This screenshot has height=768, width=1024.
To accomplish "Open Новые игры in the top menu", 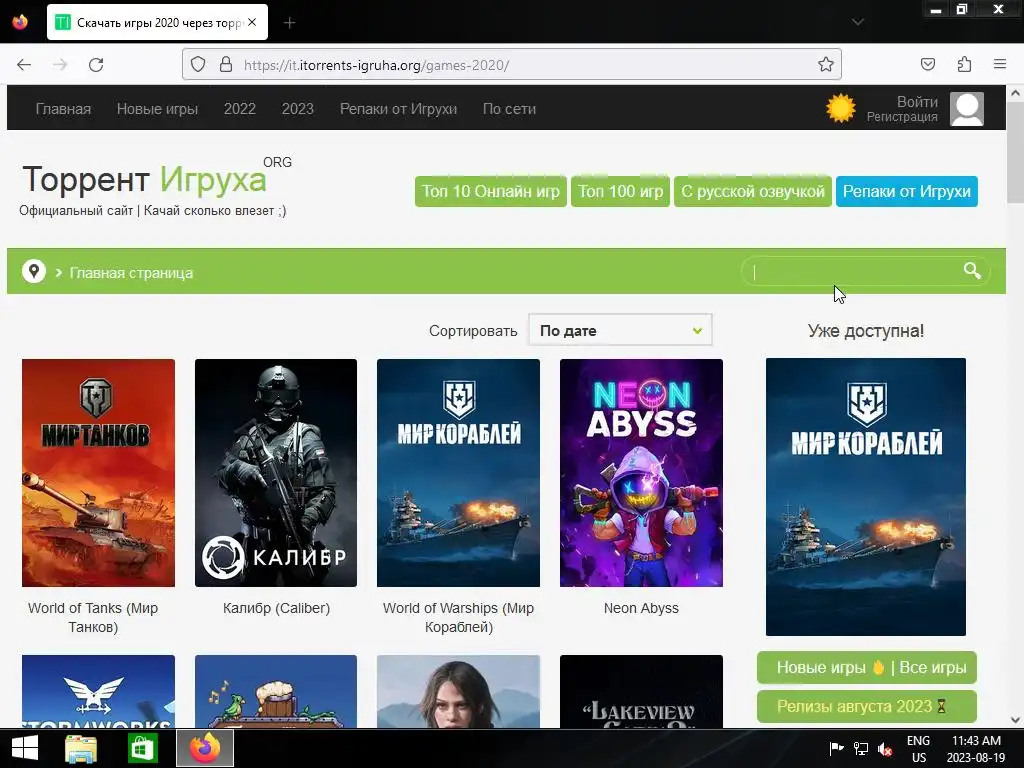I will point(157,109).
